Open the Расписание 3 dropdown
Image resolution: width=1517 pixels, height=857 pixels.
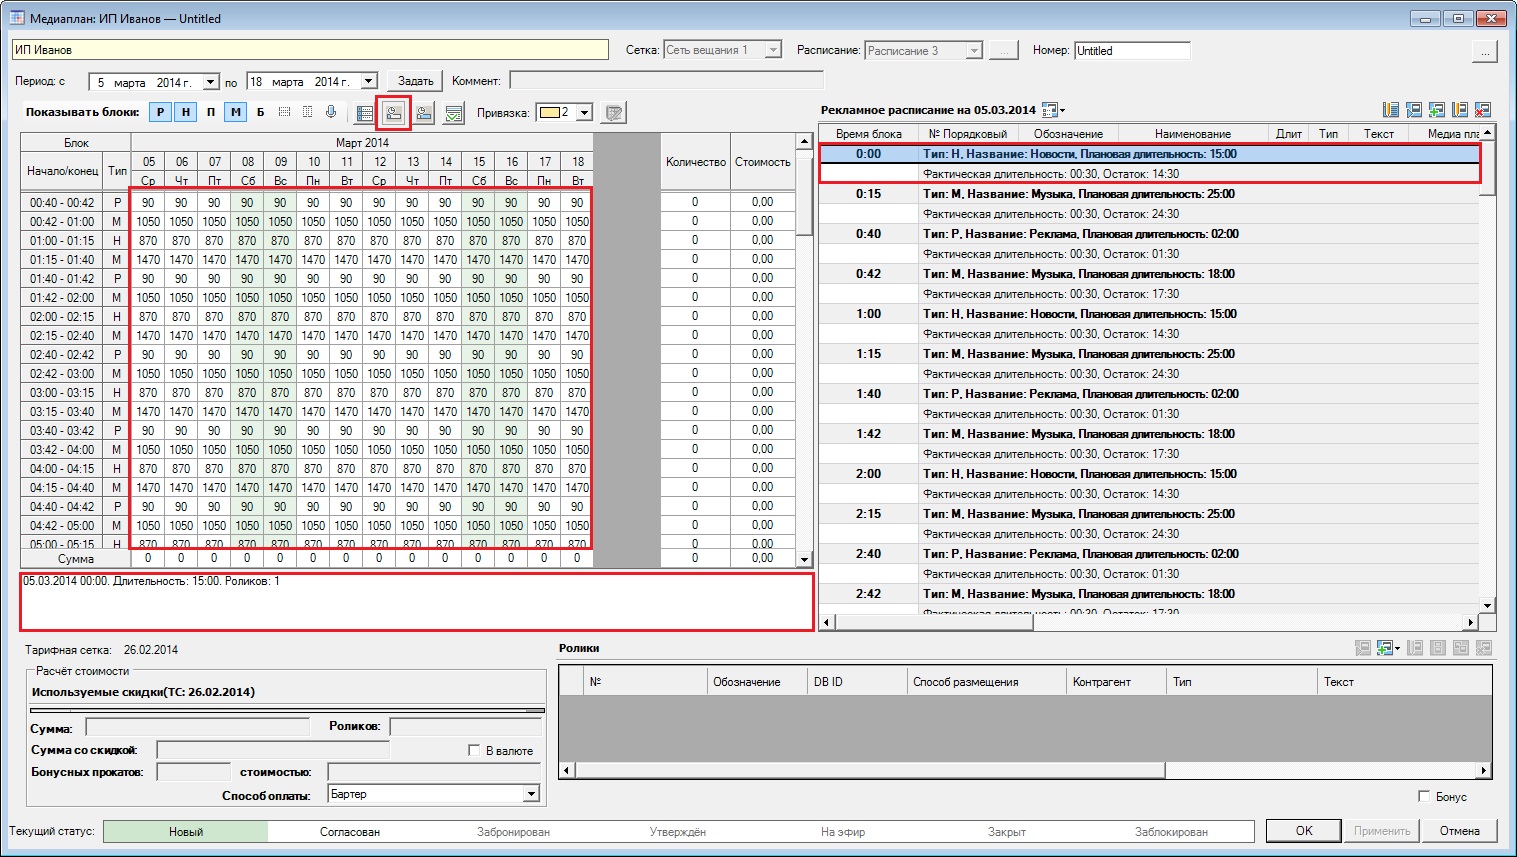coord(974,50)
